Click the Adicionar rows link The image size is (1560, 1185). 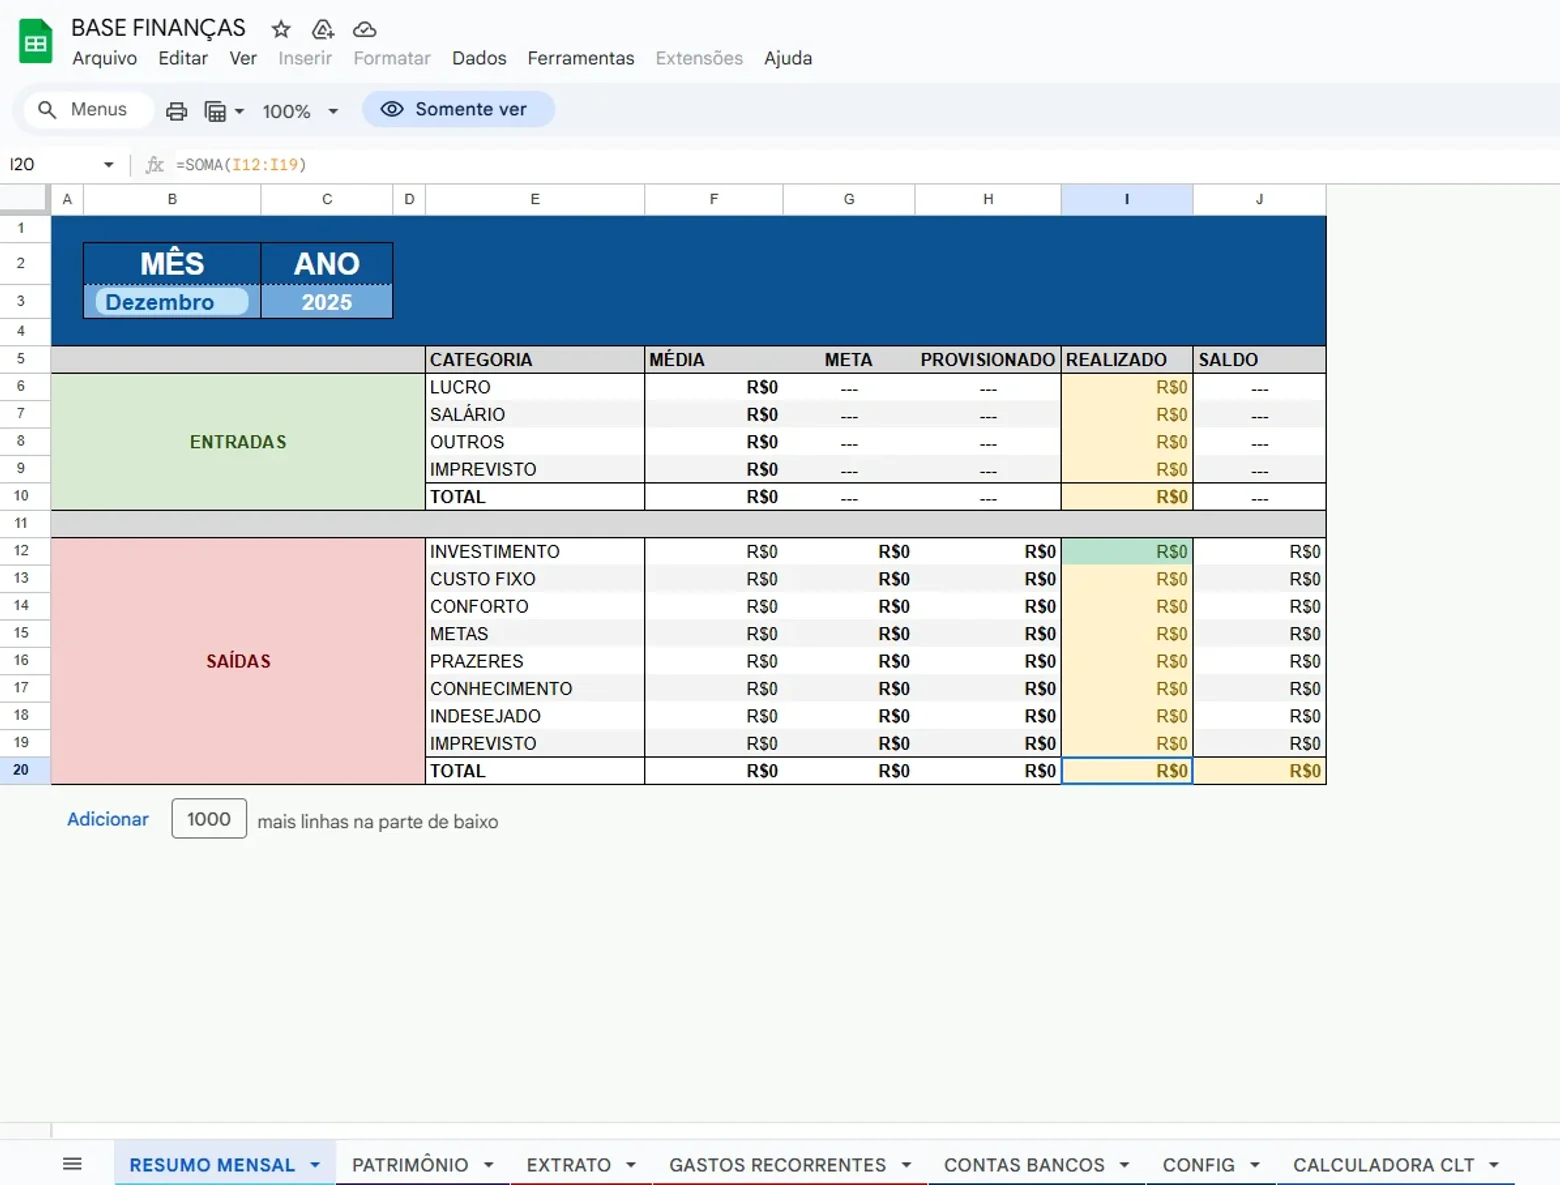pyautogui.click(x=108, y=819)
